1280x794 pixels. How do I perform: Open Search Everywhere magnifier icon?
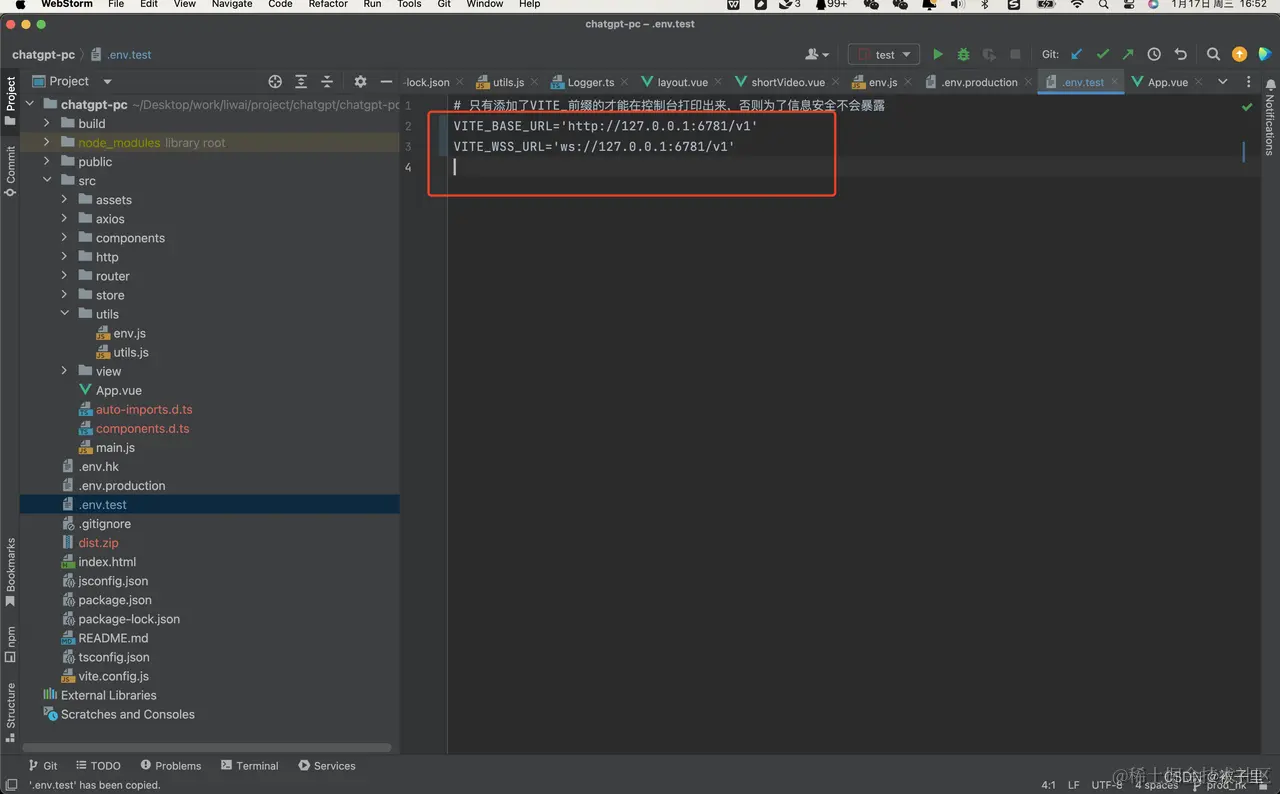coord(1213,55)
